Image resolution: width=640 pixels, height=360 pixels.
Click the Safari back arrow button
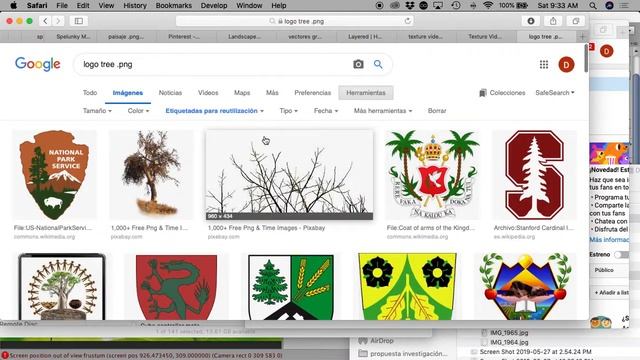45,21
